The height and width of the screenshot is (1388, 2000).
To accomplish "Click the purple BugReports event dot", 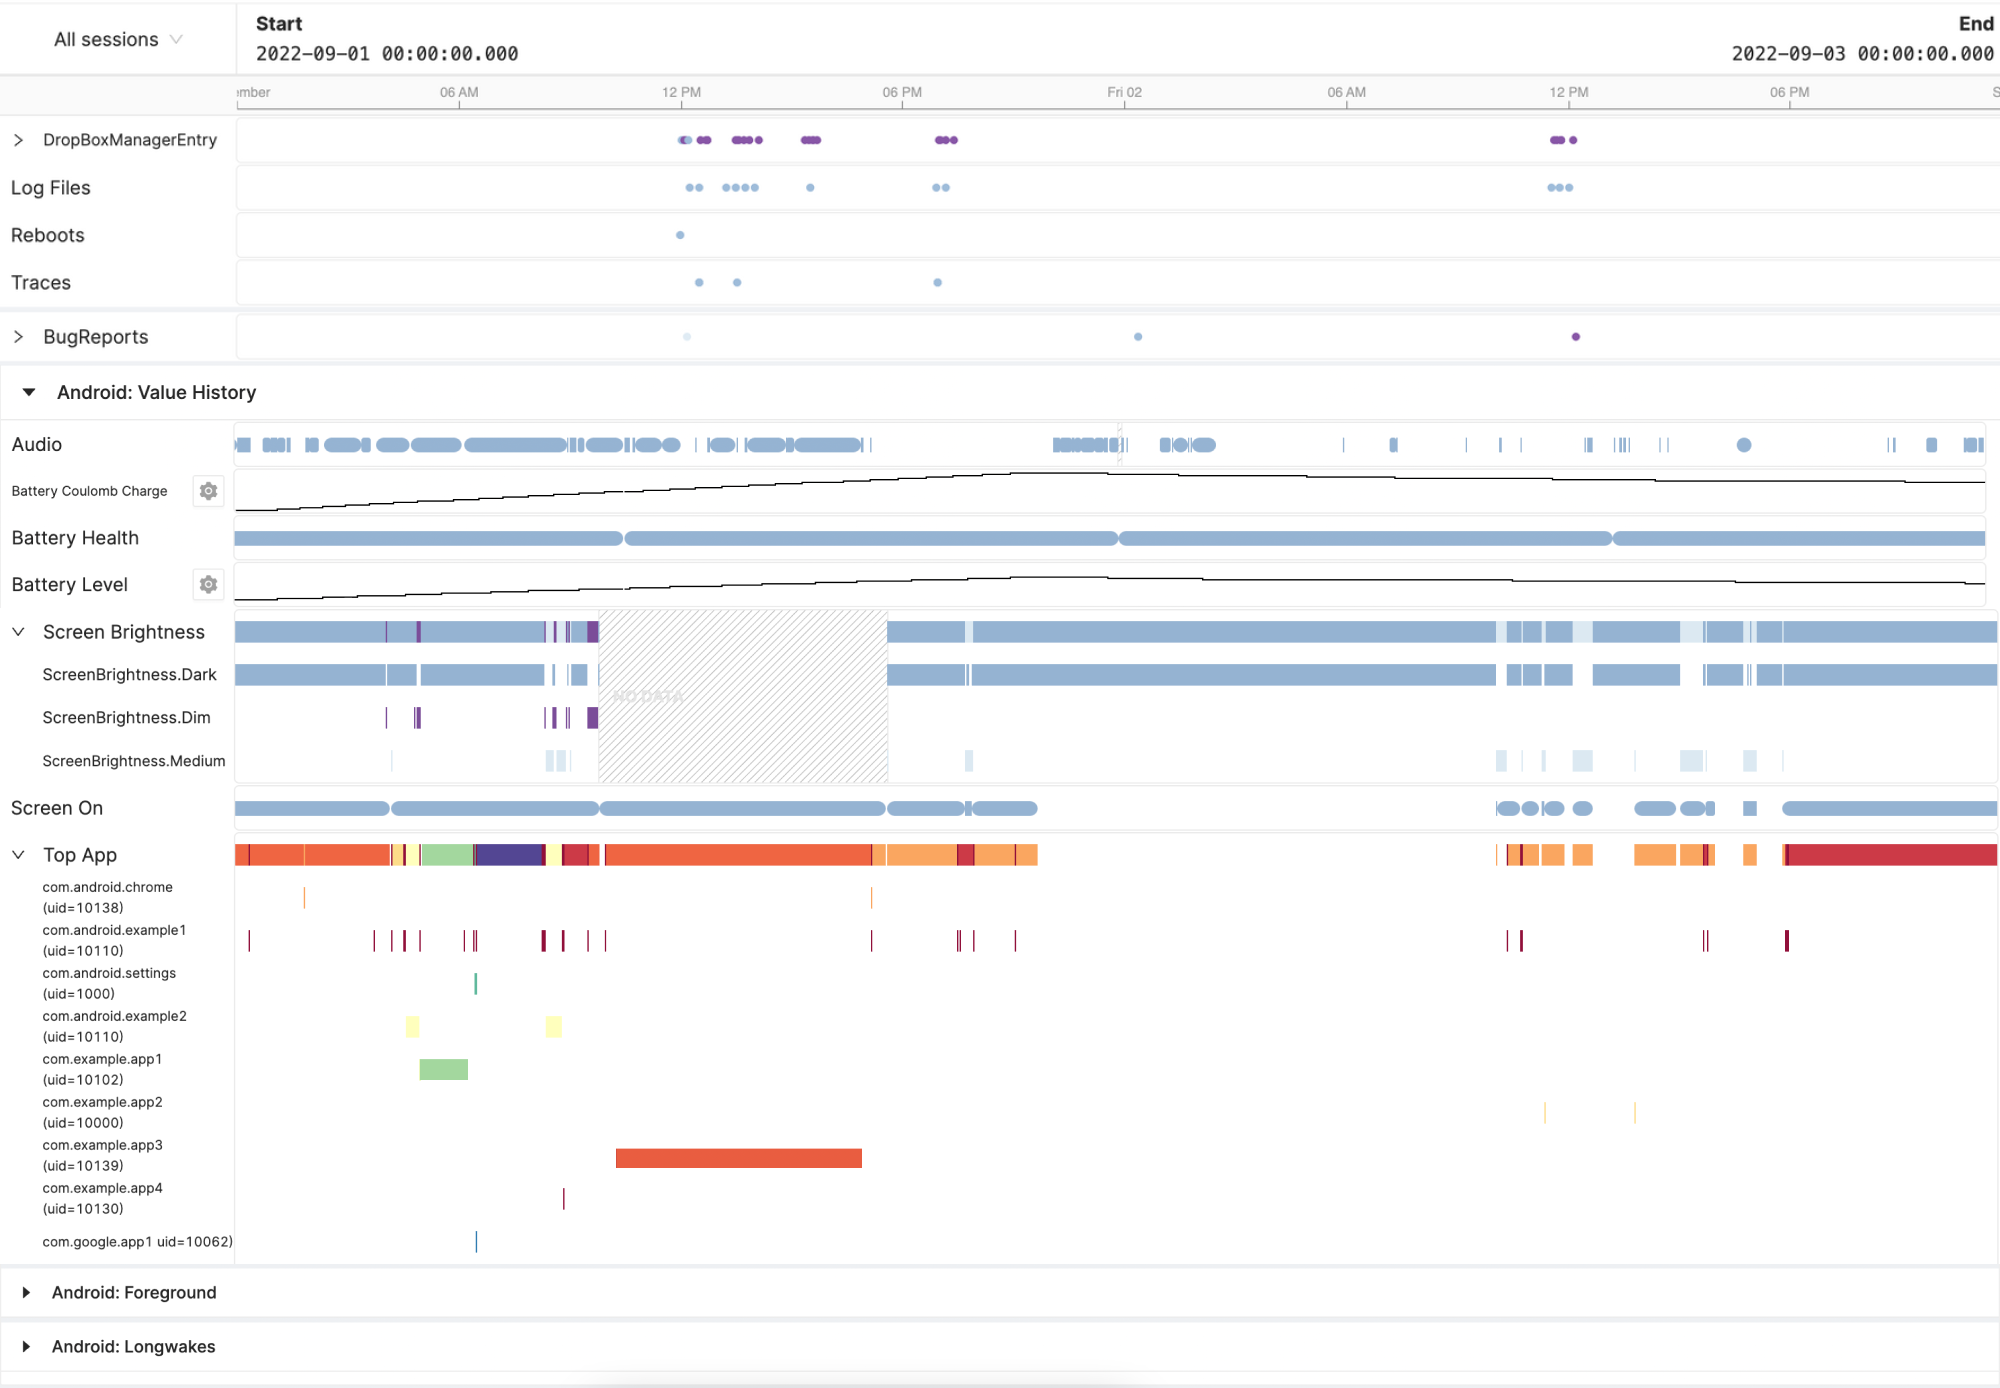I will click(1576, 337).
